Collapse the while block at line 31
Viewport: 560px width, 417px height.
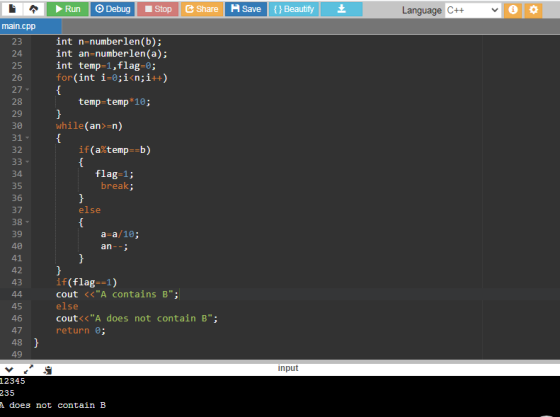28,138
